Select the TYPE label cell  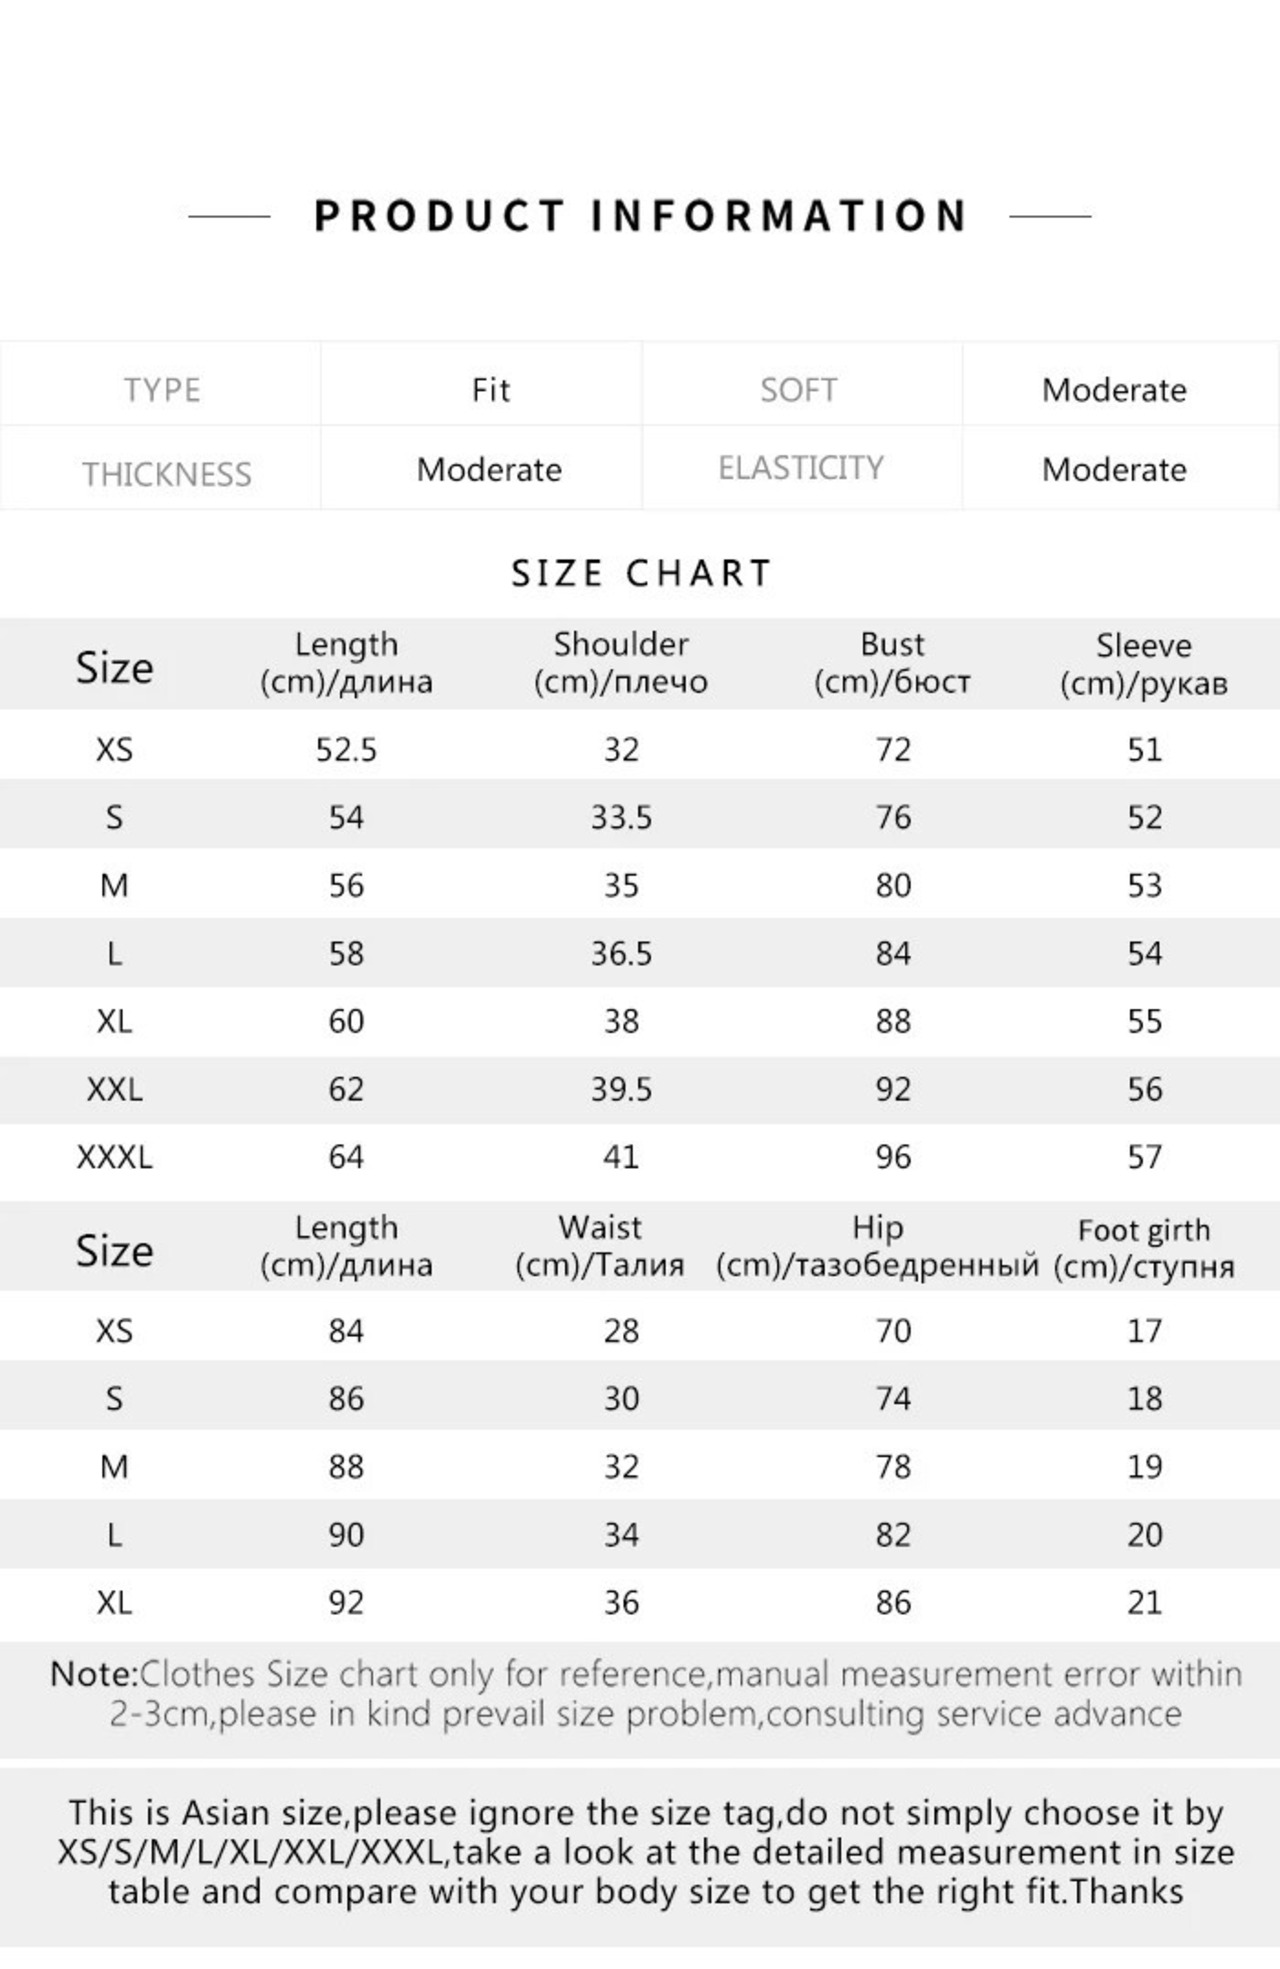pos(161,389)
